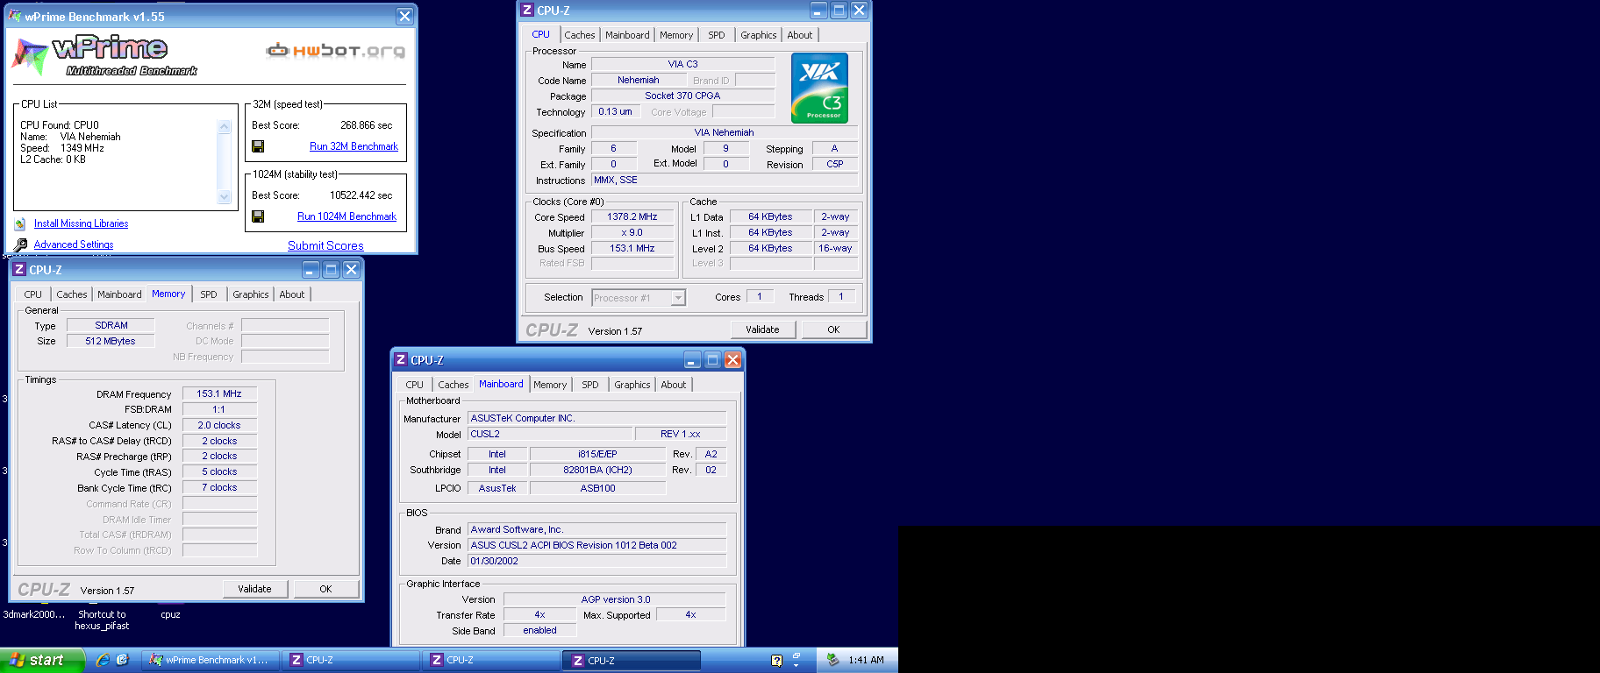Select About tab in the Motherboard CPU-Z window
1600x673 pixels.
(673, 385)
